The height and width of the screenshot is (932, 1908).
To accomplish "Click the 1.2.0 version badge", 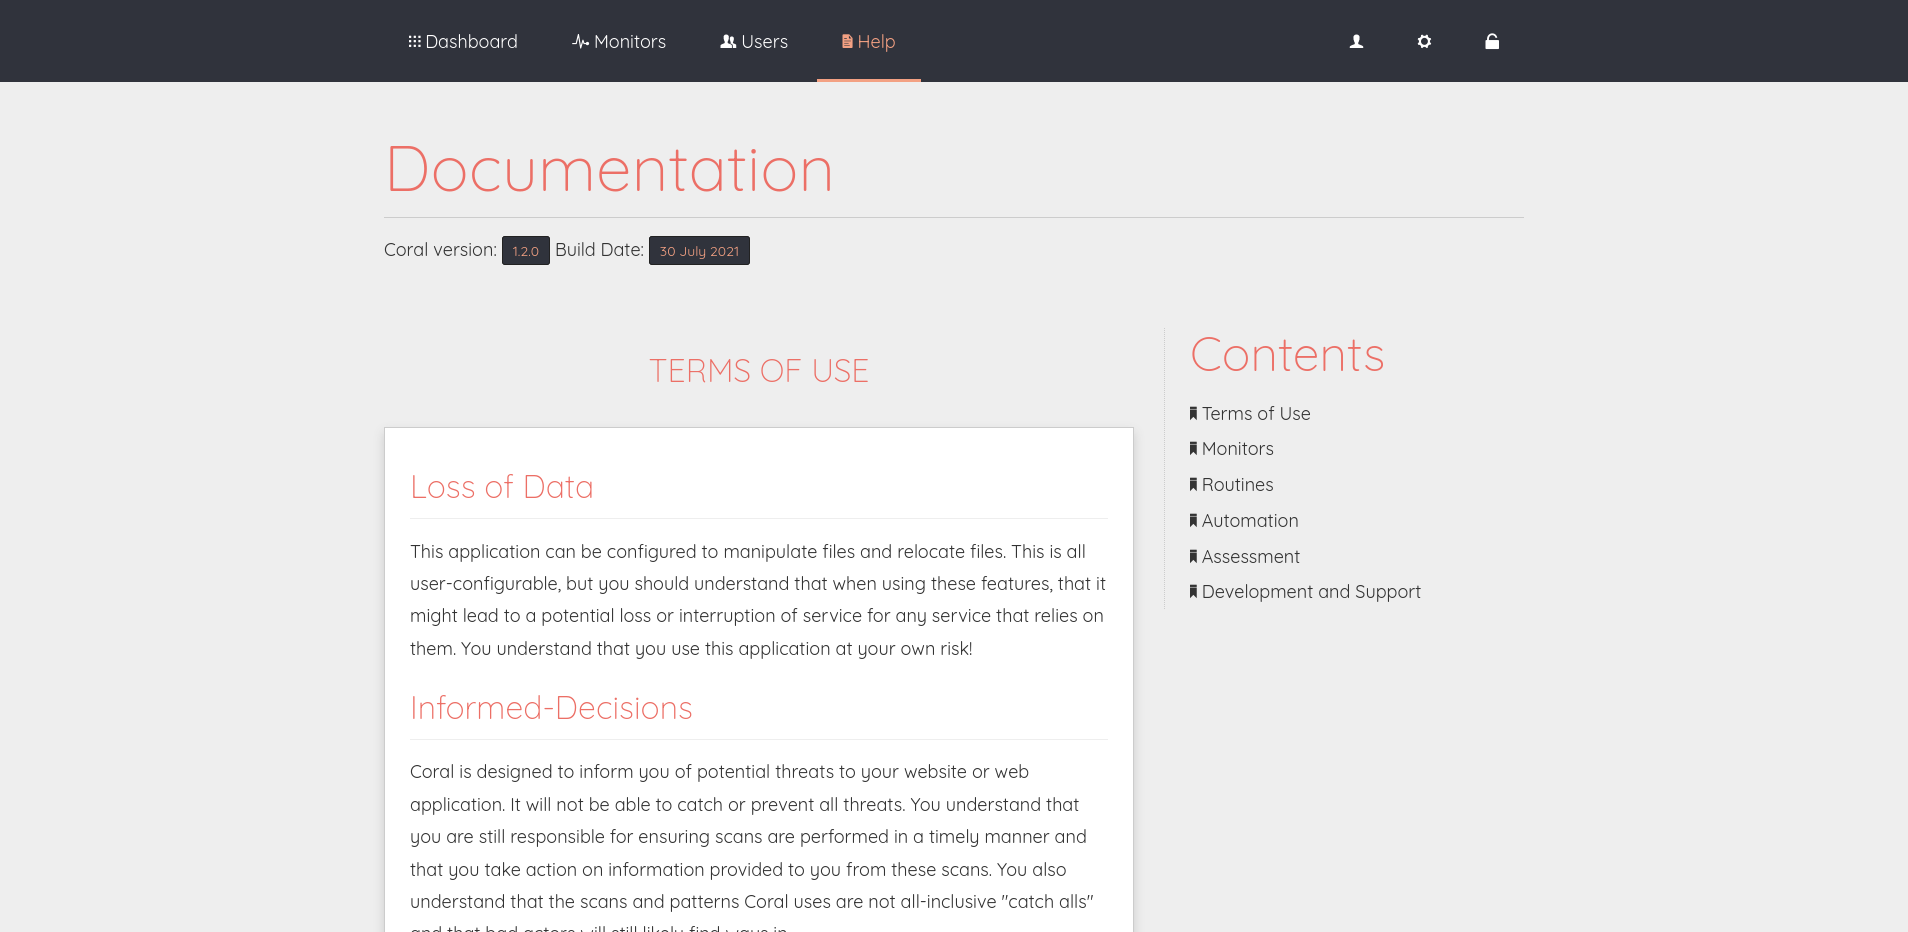I will [525, 251].
